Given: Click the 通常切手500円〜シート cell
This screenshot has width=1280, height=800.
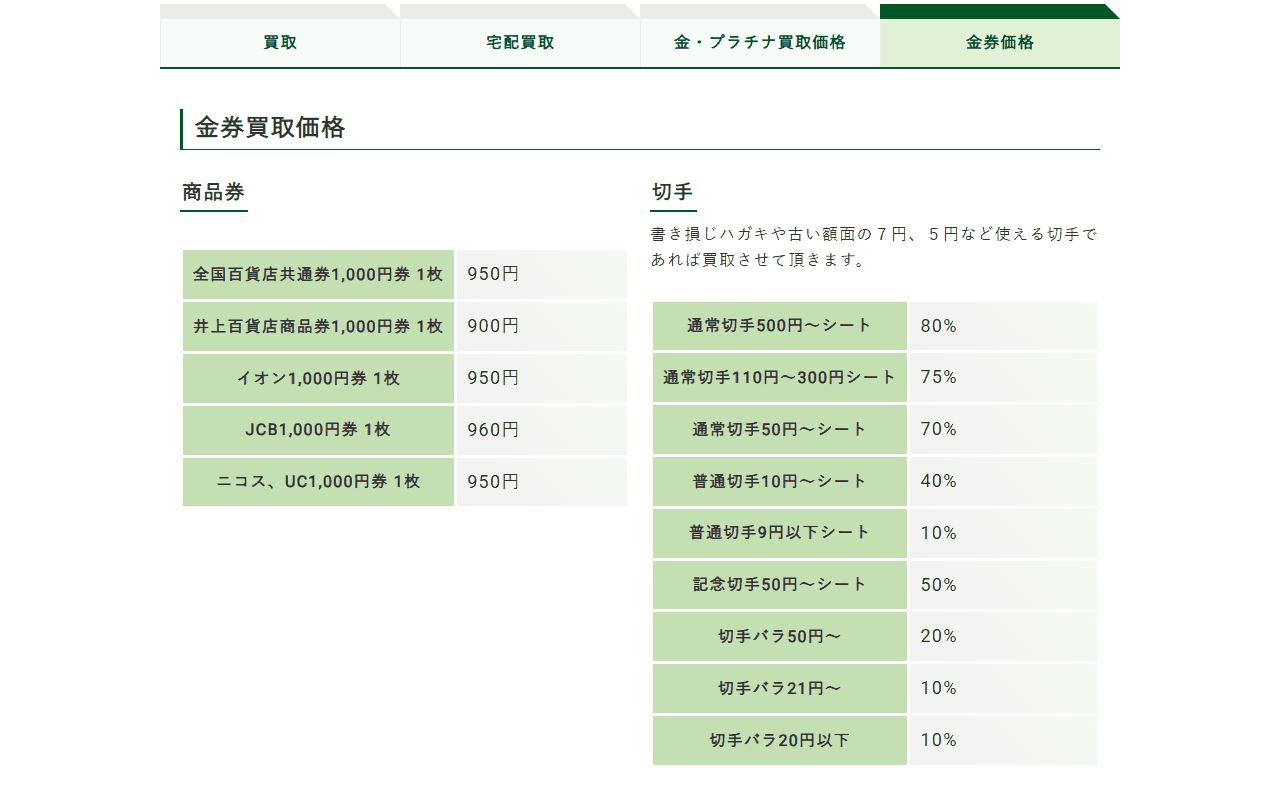Looking at the screenshot, I should [780, 326].
